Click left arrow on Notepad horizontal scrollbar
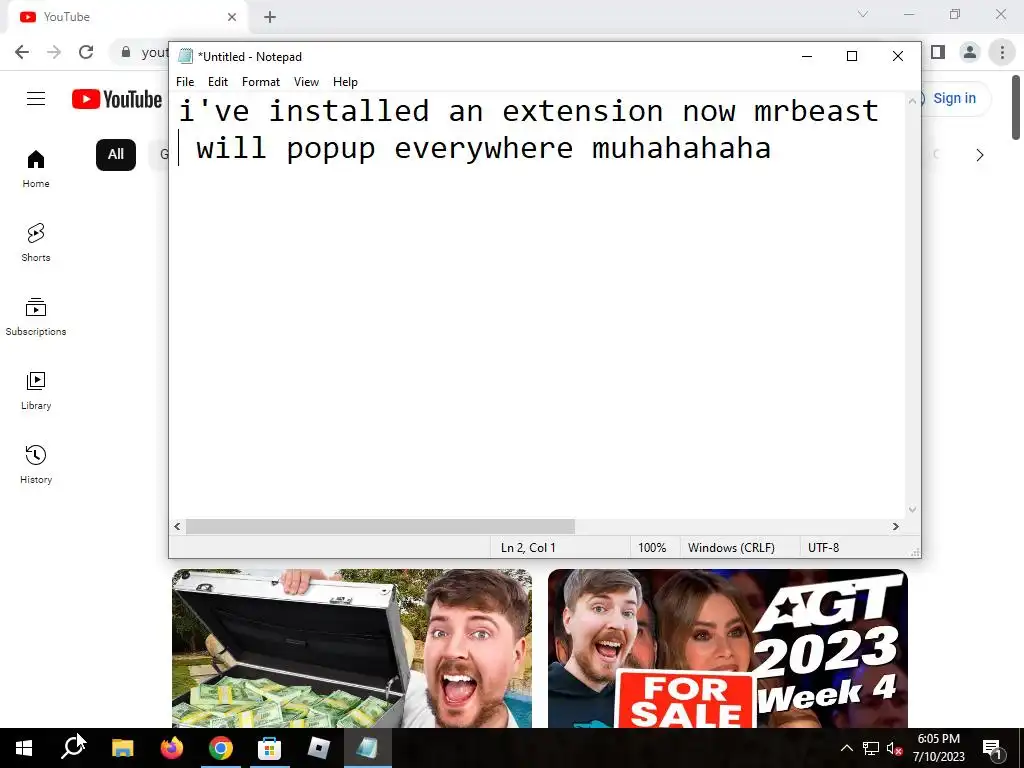The height and width of the screenshot is (768, 1024). pos(177,526)
